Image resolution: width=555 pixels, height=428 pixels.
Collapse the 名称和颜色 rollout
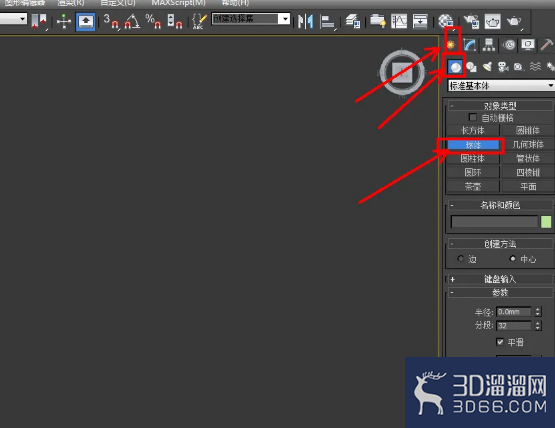(x=500, y=205)
